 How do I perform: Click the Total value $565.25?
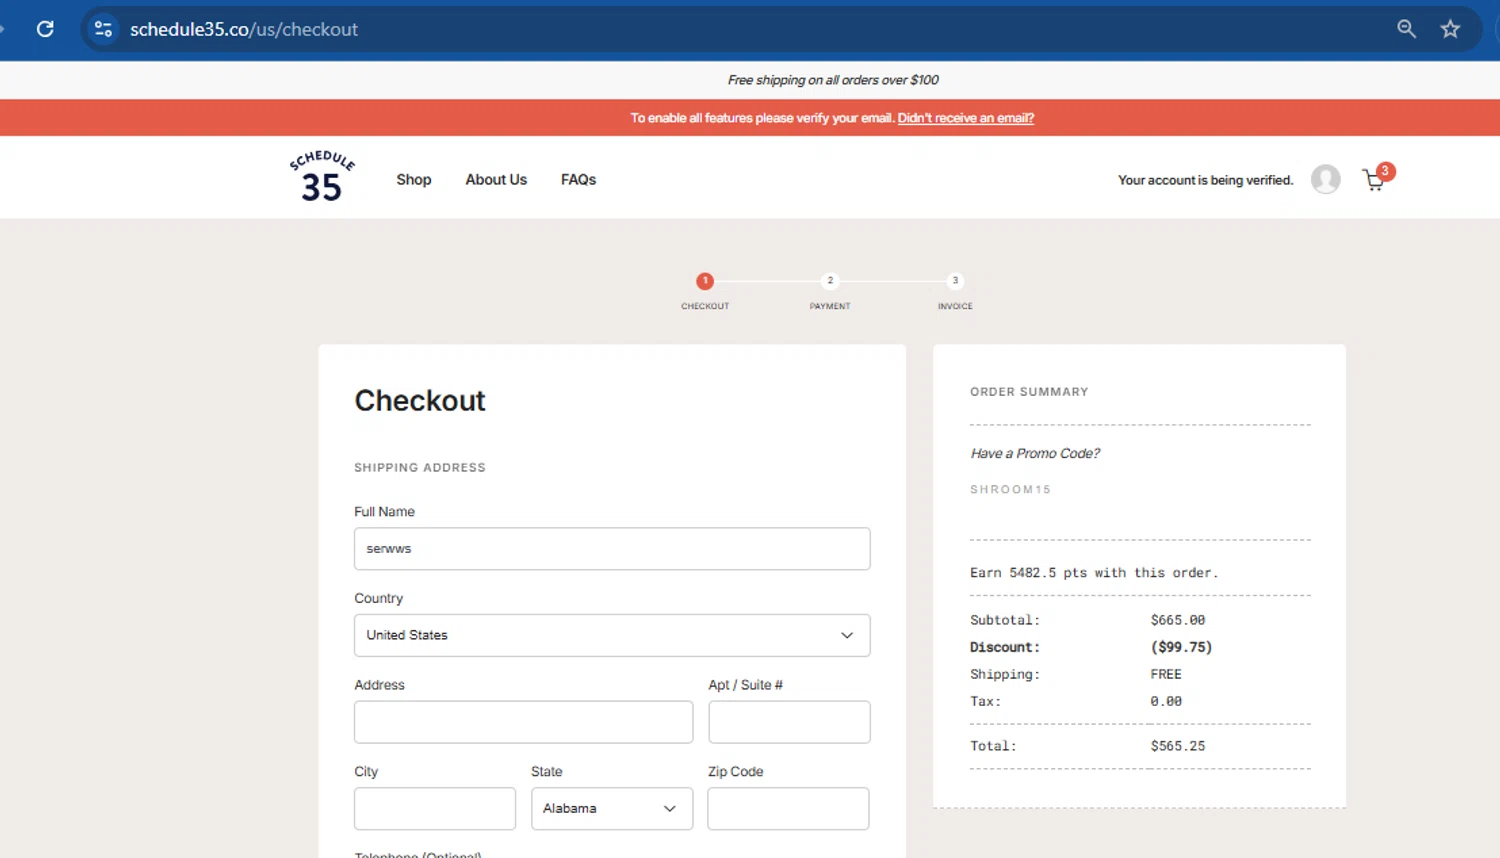point(1178,746)
